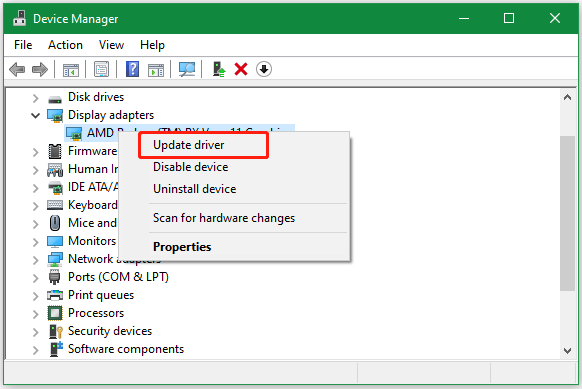The width and height of the screenshot is (582, 389).
Task: Select the Processors chip icon
Action: pos(55,313)
